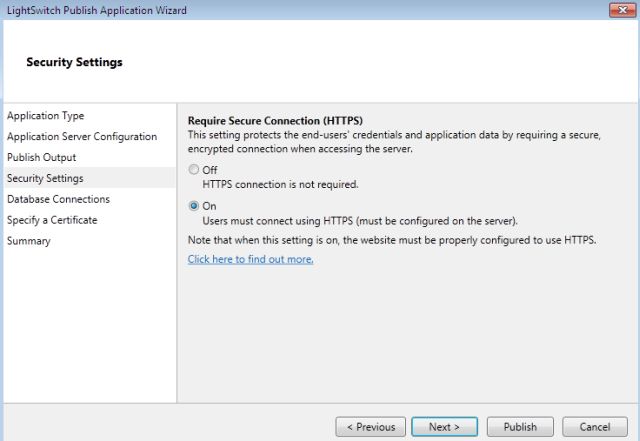Click the LightSwitch Publish Application Wizard title bar
Image resolution: width=640 pixels, height=441 pixels.
[x=250, y=9]
